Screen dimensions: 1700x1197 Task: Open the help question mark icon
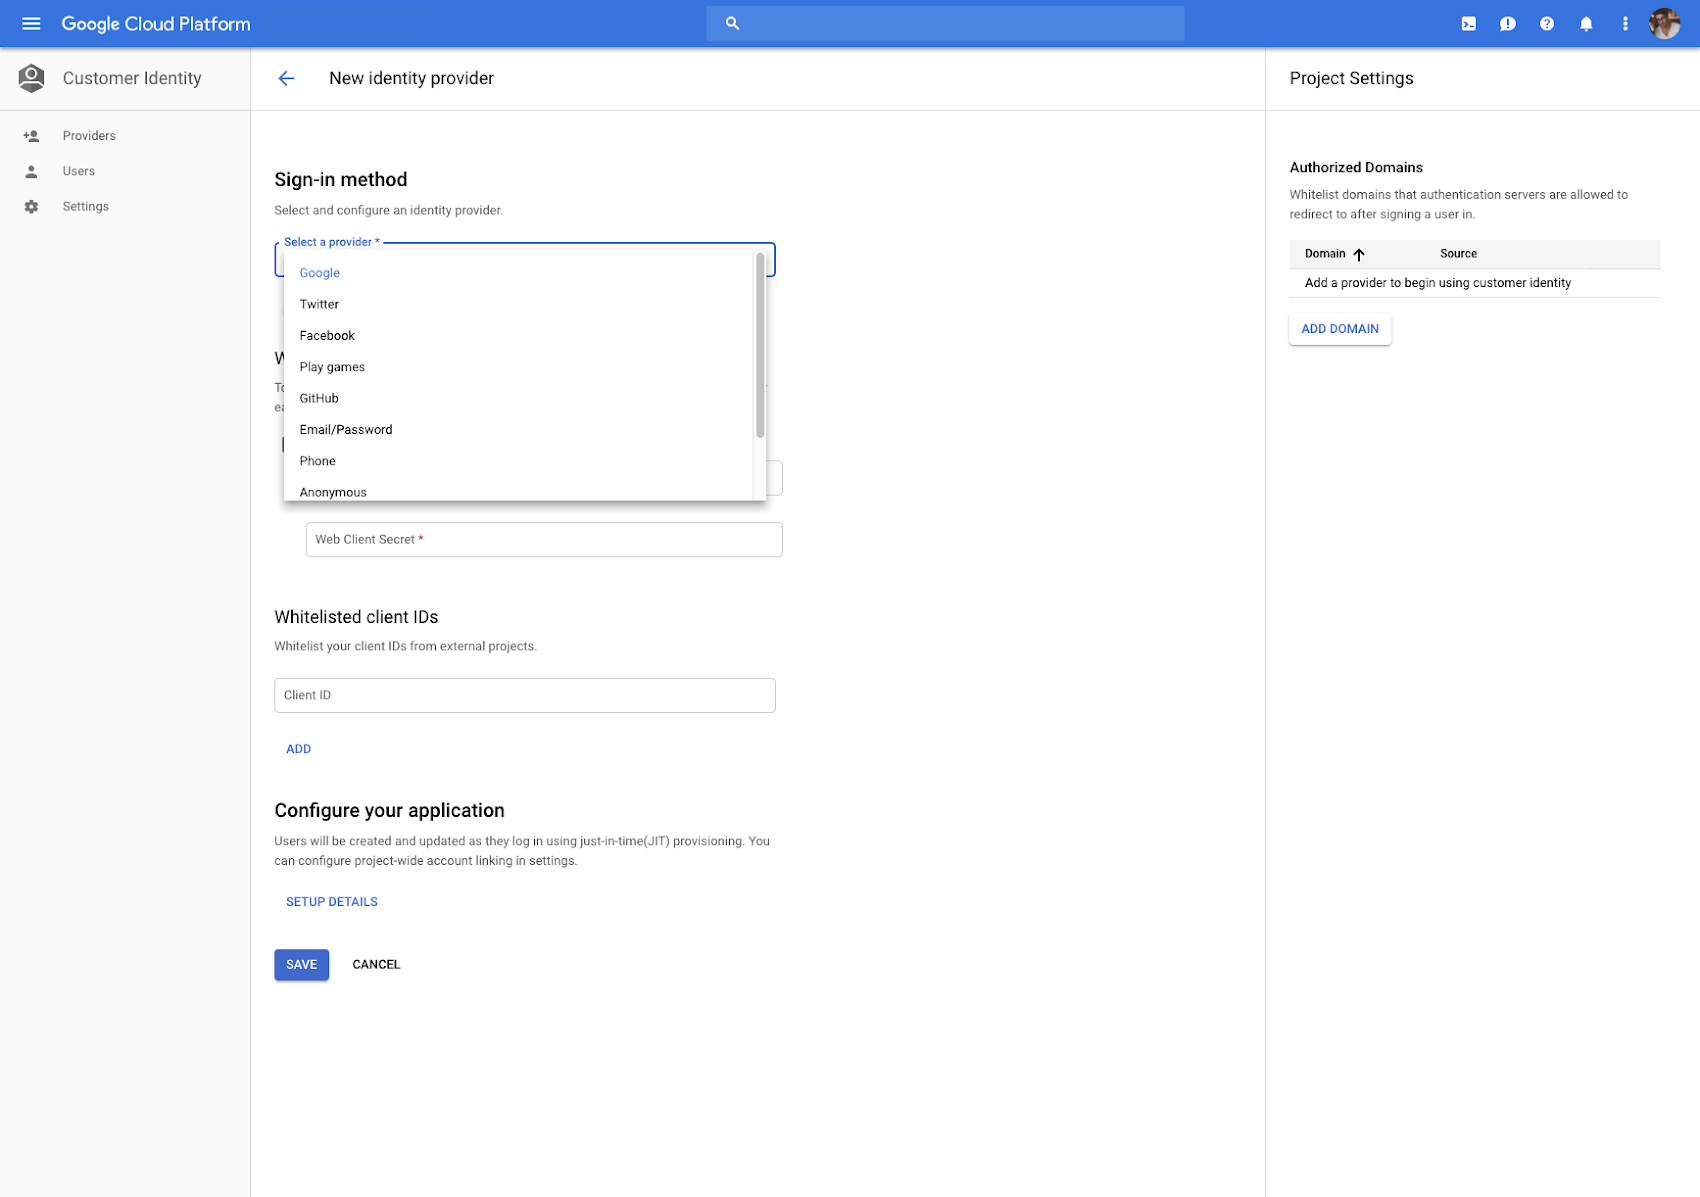click(1546, 23)
